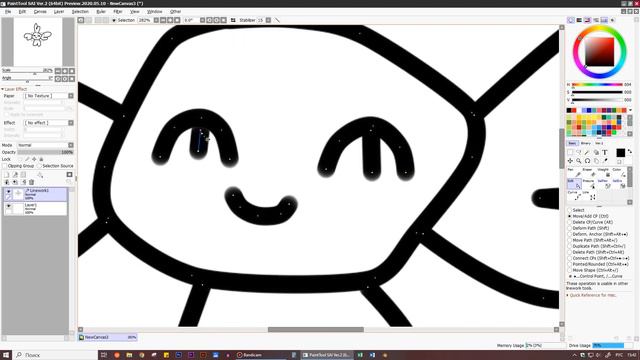Open the layer blending Mode dropdown
640x360 pixels.
[71, 145]
